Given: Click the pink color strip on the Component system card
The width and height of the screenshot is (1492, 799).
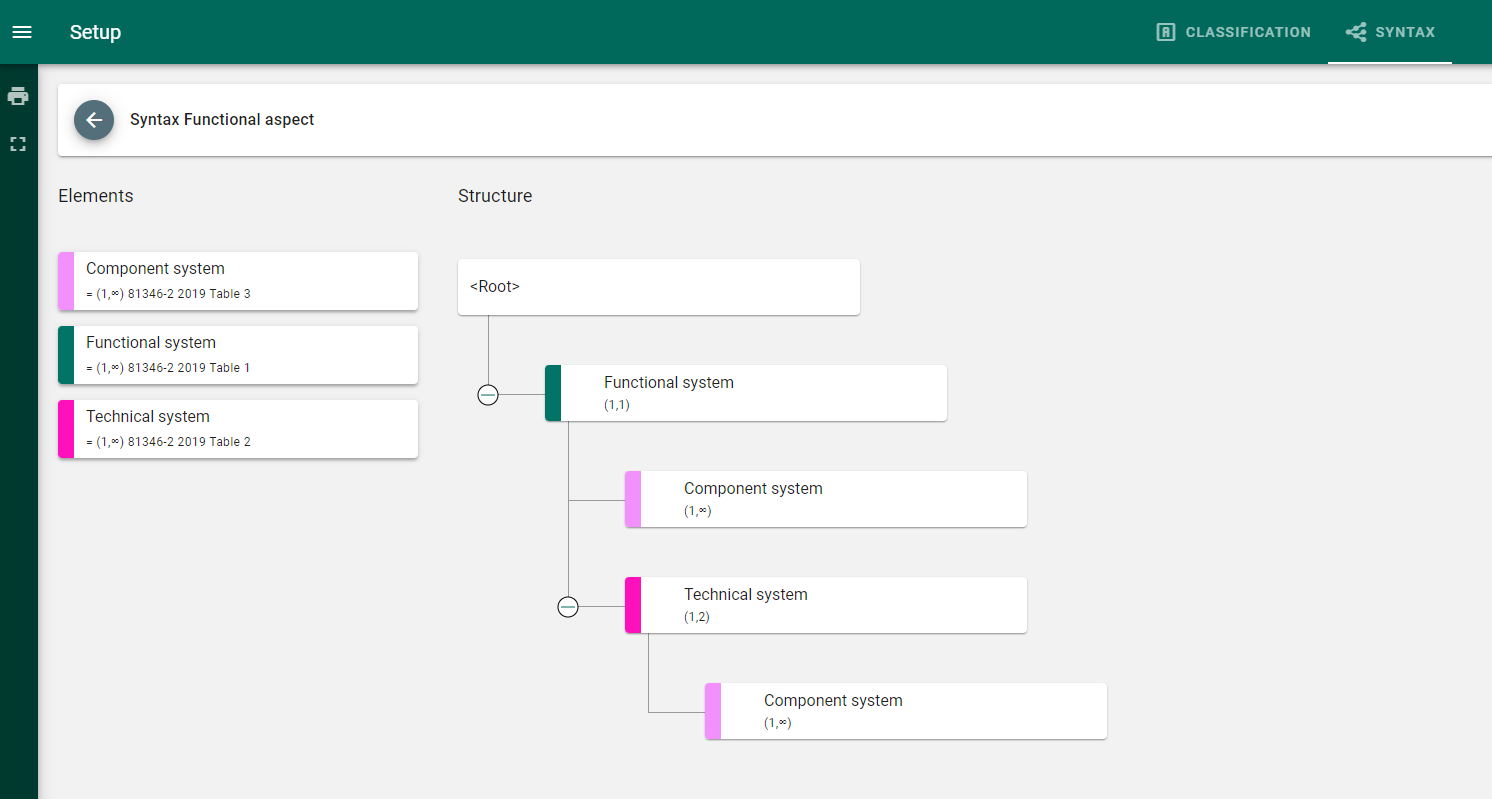Looking at the screenshot, I should pyautogui.click(x=66, y=281).
